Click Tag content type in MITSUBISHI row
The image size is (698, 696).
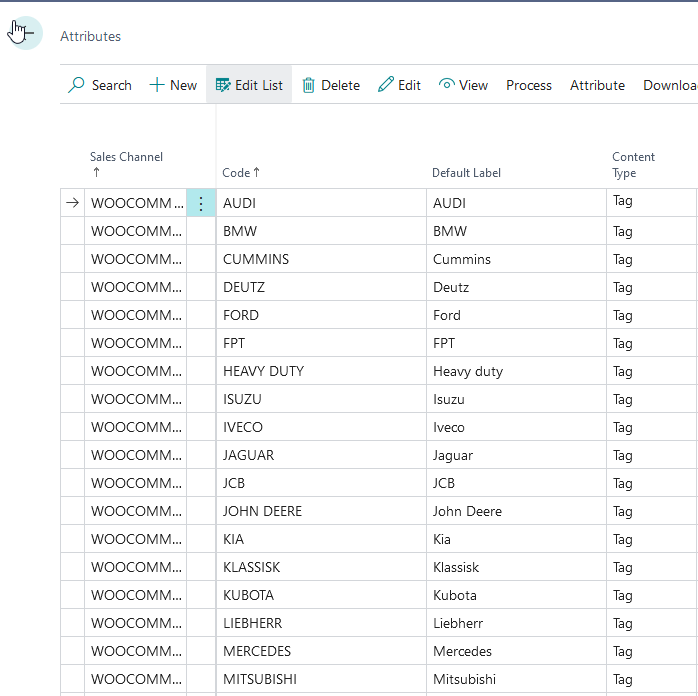coord(651,680)
